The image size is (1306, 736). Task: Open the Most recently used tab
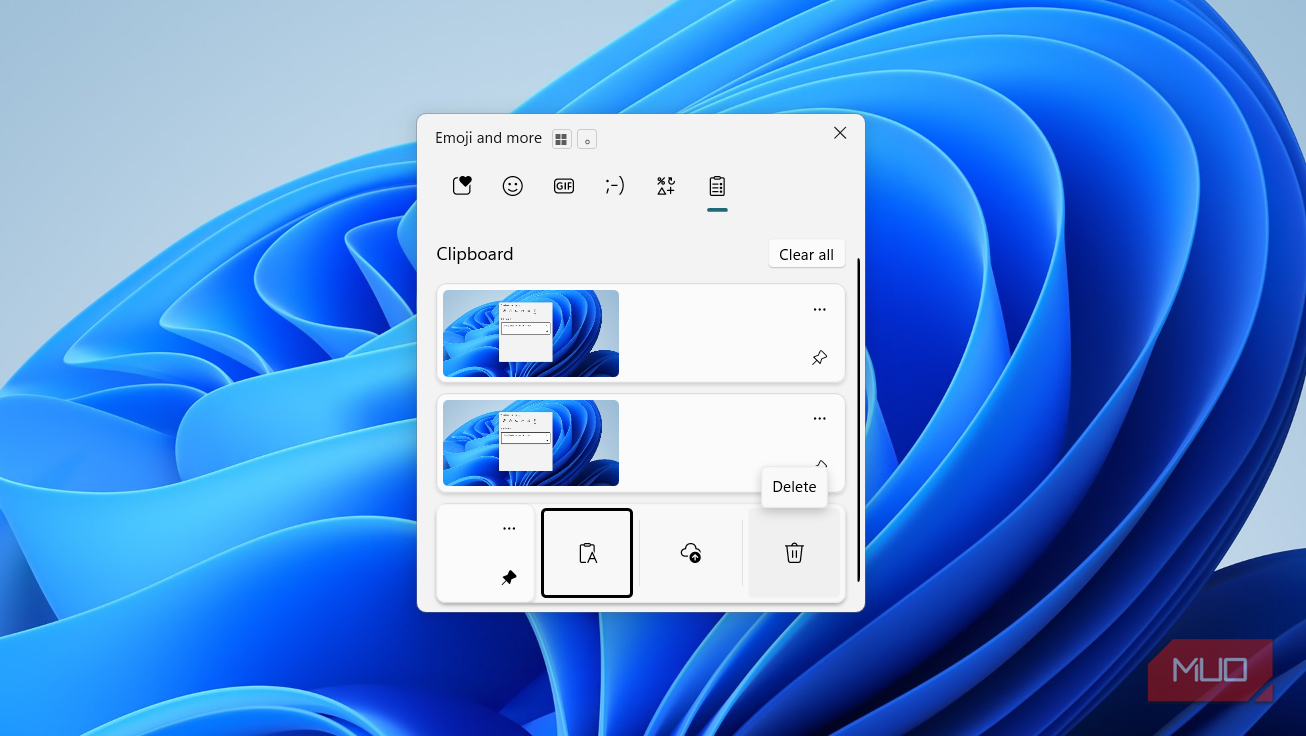tap(461, 186)
